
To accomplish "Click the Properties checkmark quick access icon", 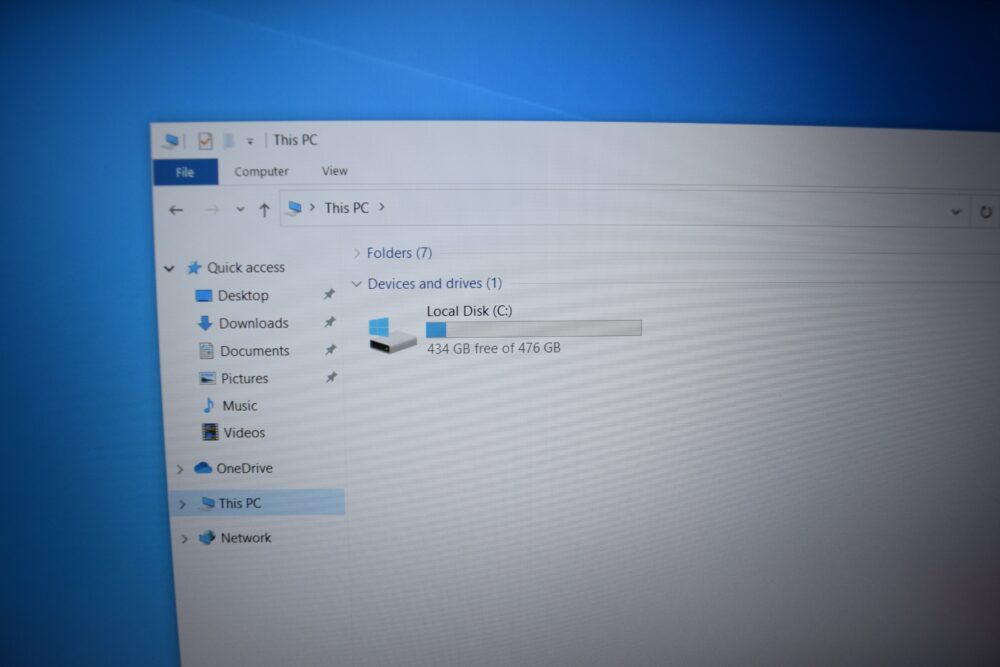I will [x=205, y=140].
